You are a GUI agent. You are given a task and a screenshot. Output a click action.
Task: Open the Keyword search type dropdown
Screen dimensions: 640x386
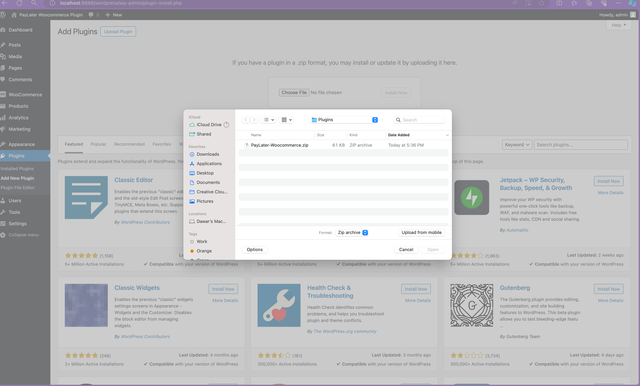point(517,144)
